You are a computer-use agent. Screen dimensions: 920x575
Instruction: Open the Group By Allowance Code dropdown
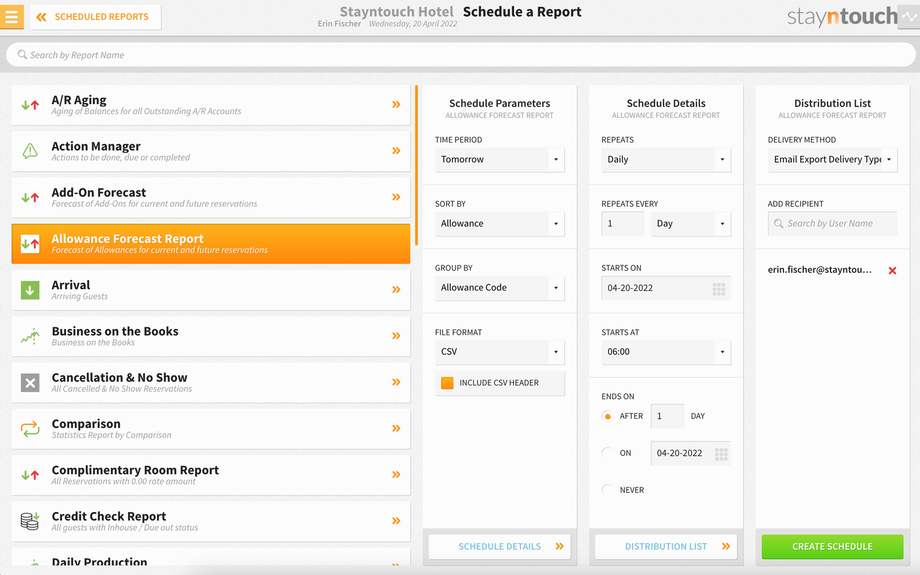coord(500,288)
